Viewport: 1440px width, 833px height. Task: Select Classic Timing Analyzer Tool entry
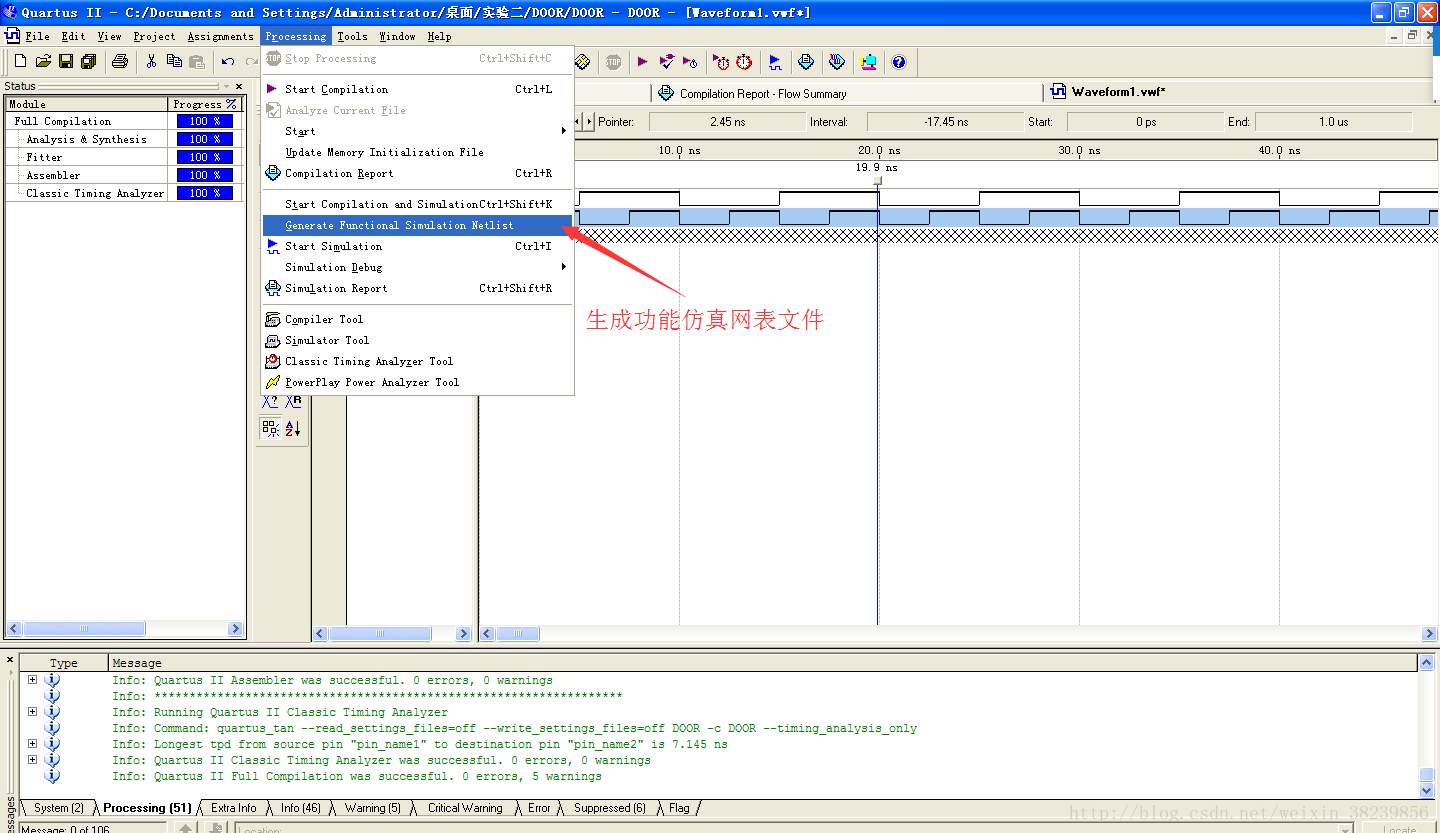(418, 361)
